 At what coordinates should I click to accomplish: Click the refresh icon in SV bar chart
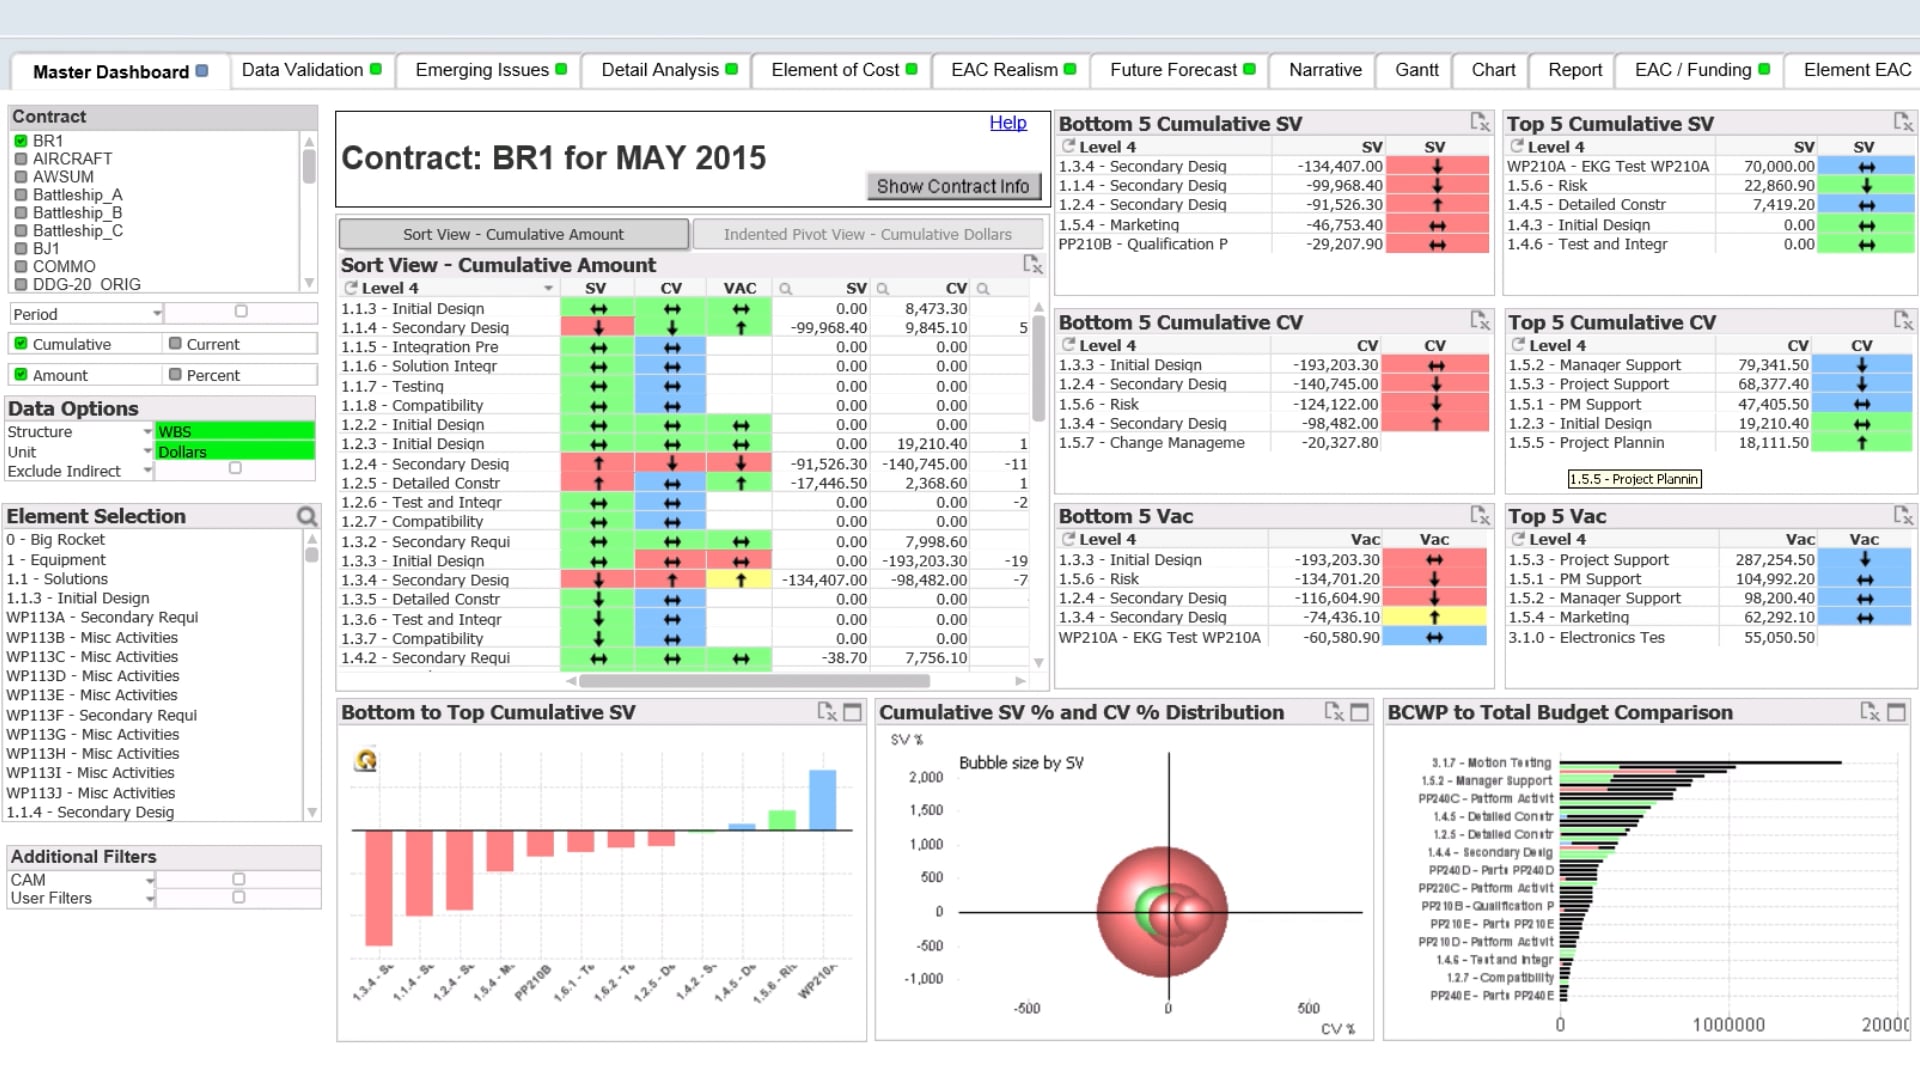point(366,761)
